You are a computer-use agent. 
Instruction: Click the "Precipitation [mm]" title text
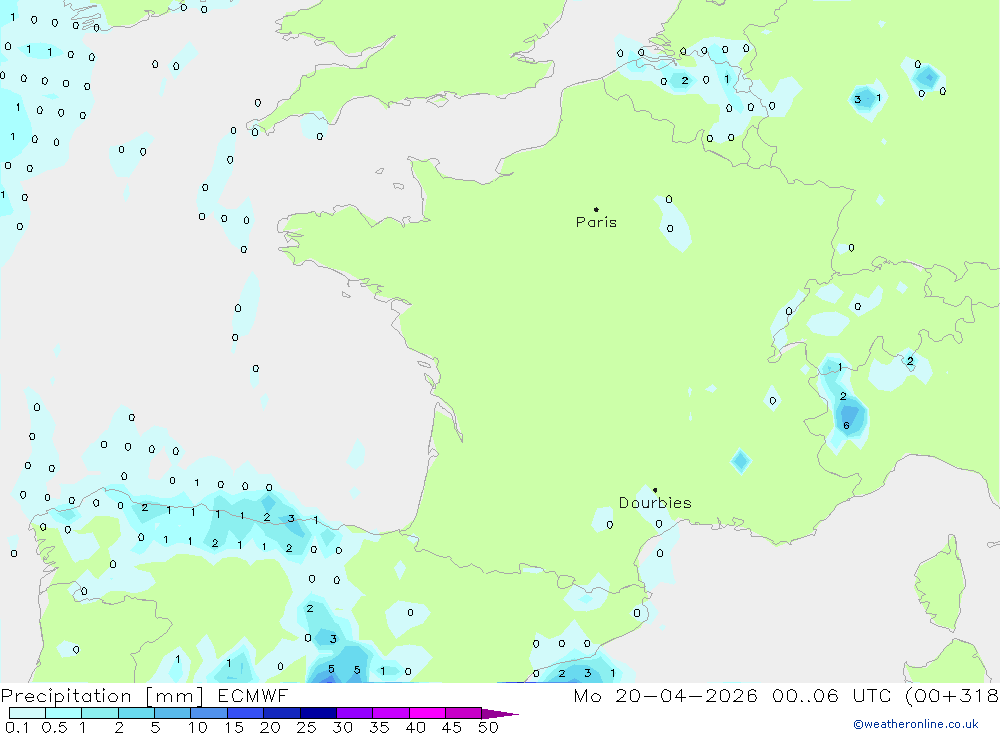(102, 696)
